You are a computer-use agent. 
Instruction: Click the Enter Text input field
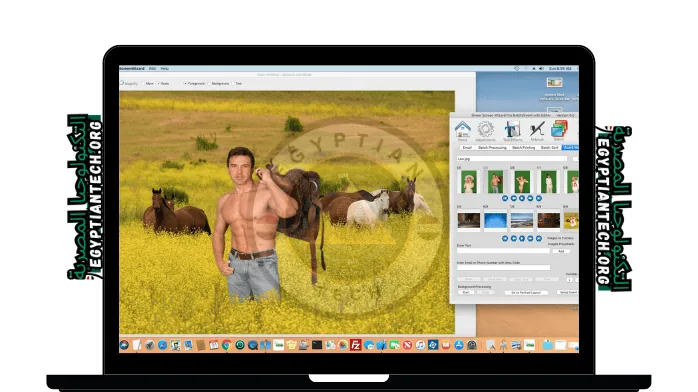click(503, 251)
